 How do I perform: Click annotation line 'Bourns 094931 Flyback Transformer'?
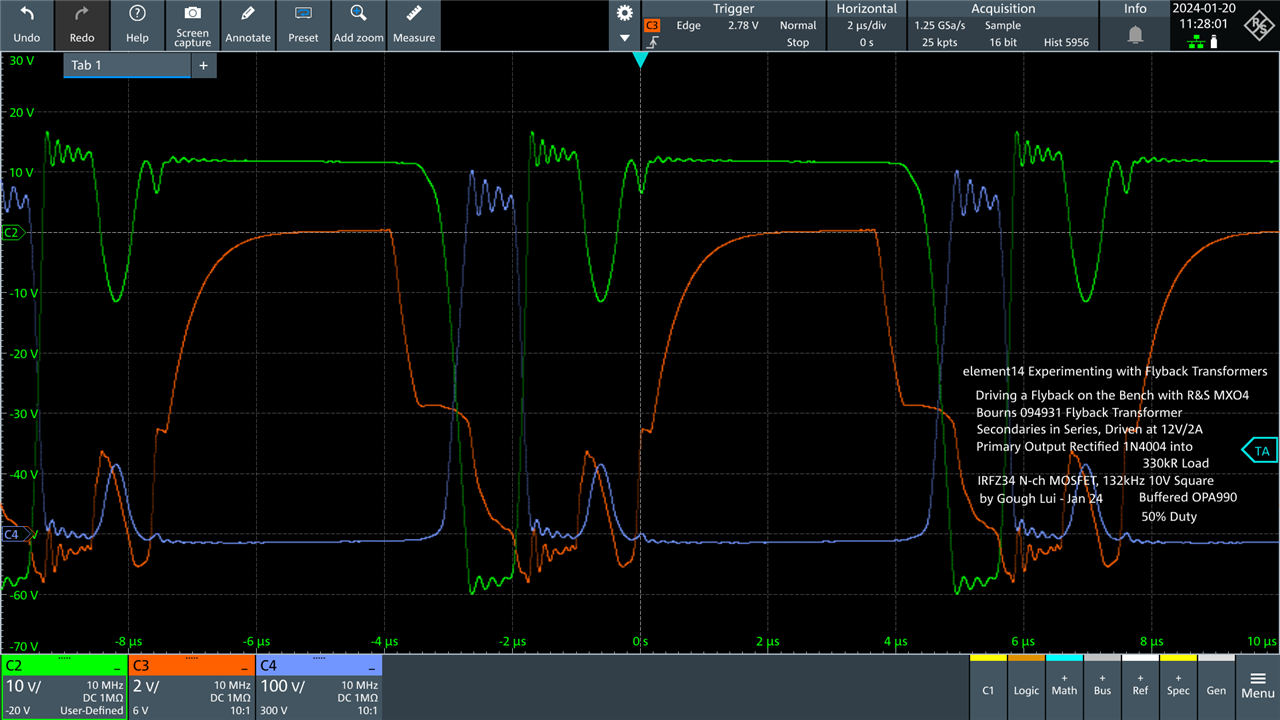click(x=1079, y=412)
